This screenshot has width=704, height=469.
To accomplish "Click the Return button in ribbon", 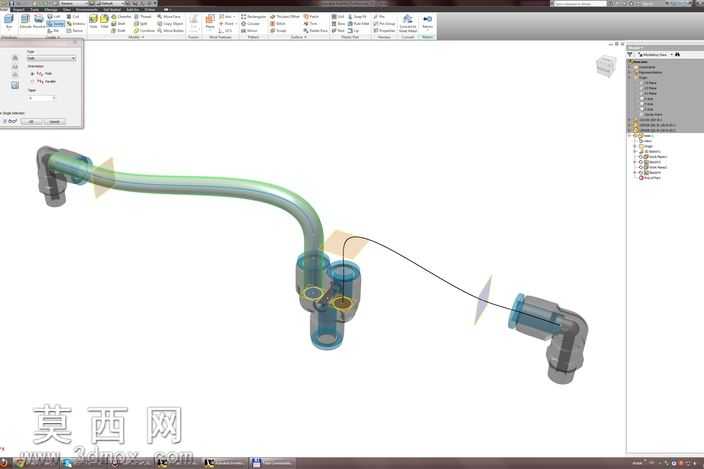I will point(427,22).
